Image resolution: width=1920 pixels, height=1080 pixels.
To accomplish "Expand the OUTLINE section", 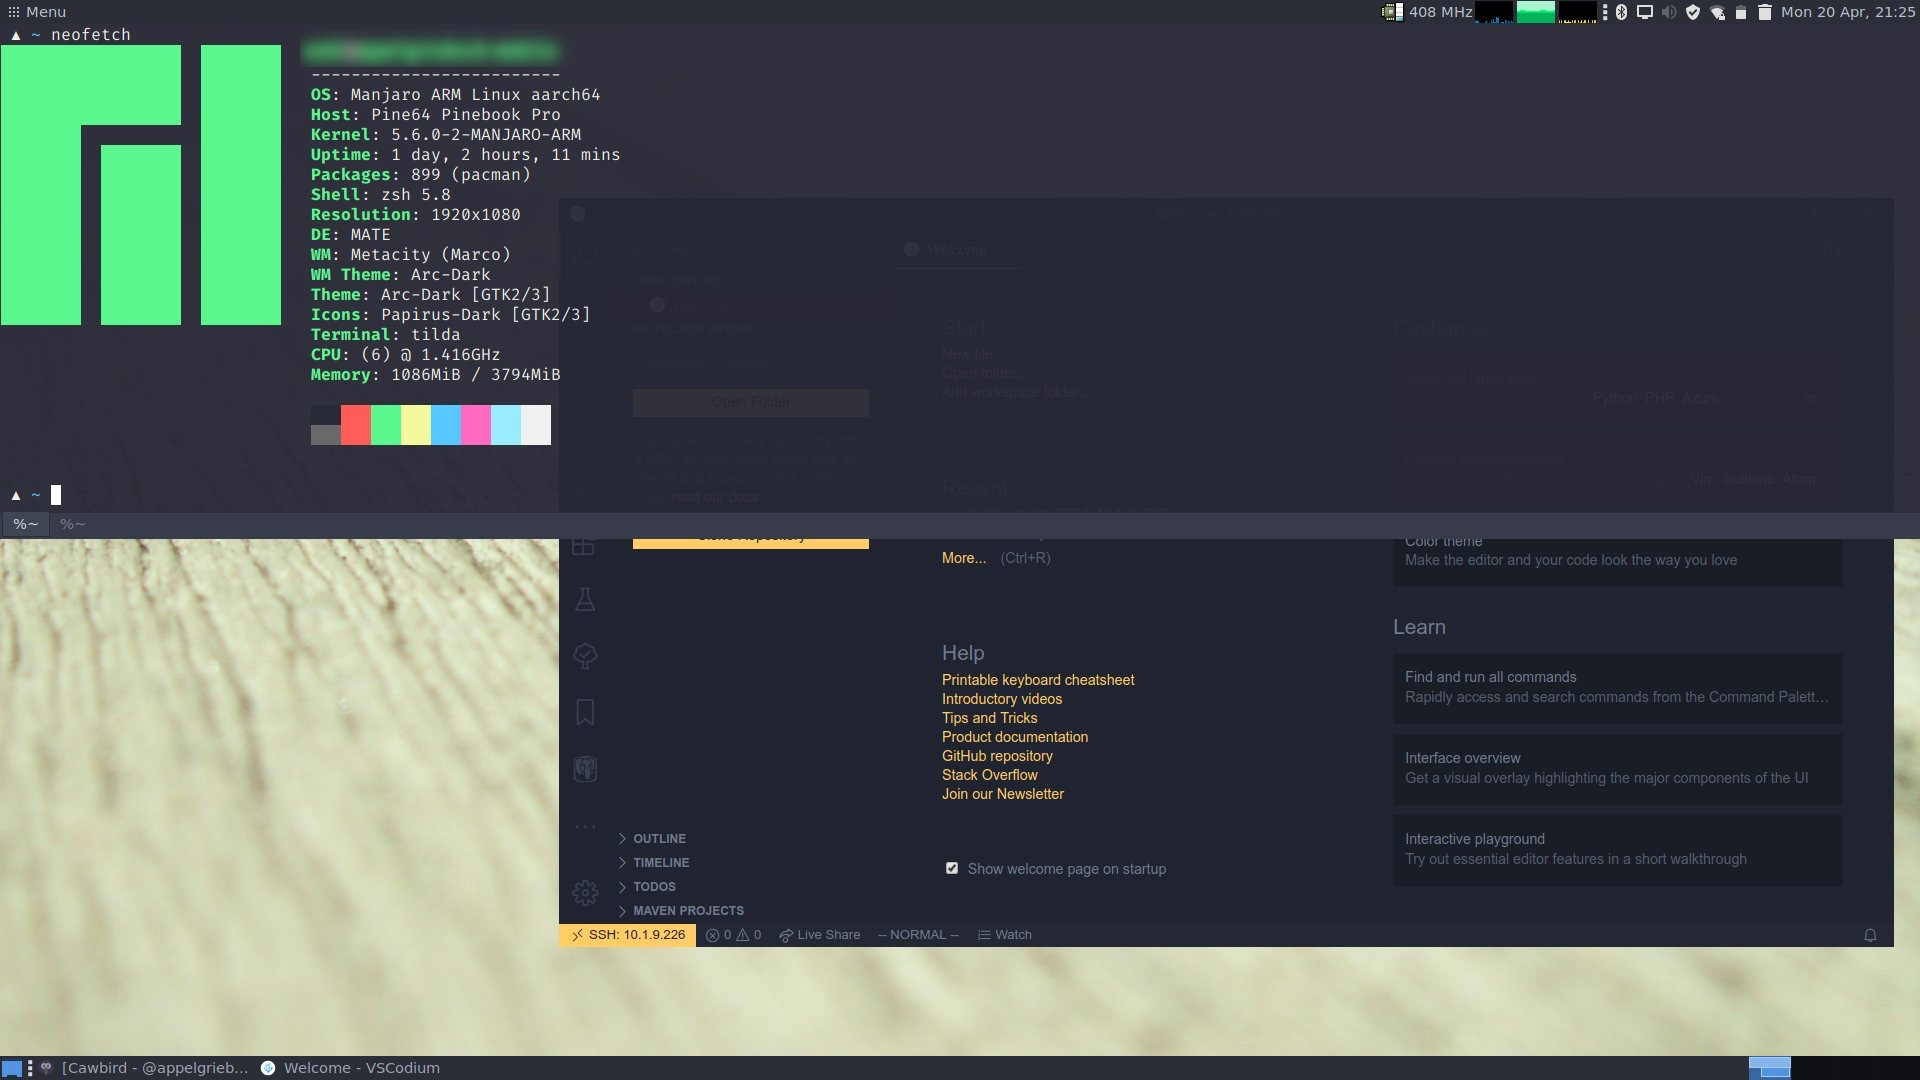I will click(652, 838).
